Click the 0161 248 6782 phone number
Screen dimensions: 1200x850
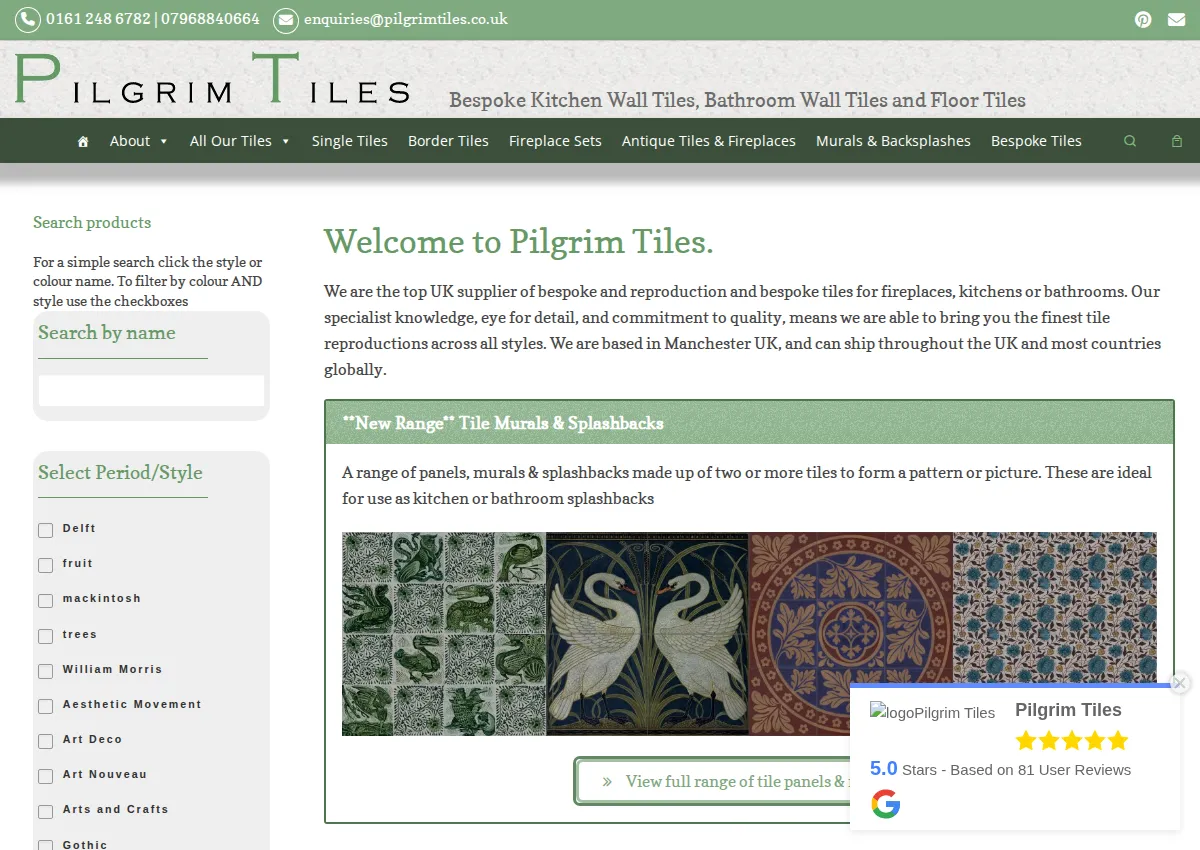pyautogui.click(x=98, y=19)
